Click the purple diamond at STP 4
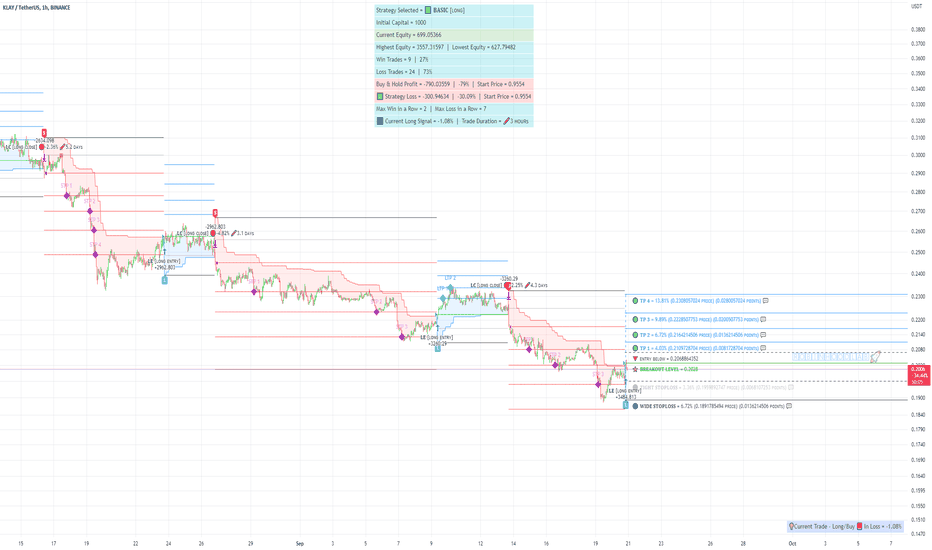 pyautogui.click(x=96, y=254)
